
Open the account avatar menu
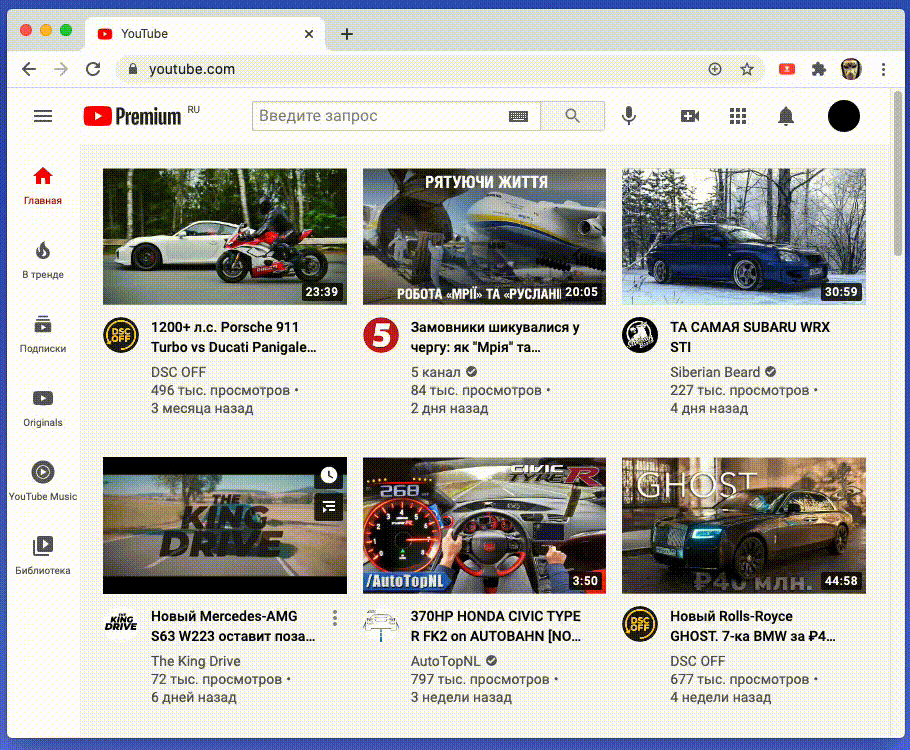(843, 116)
